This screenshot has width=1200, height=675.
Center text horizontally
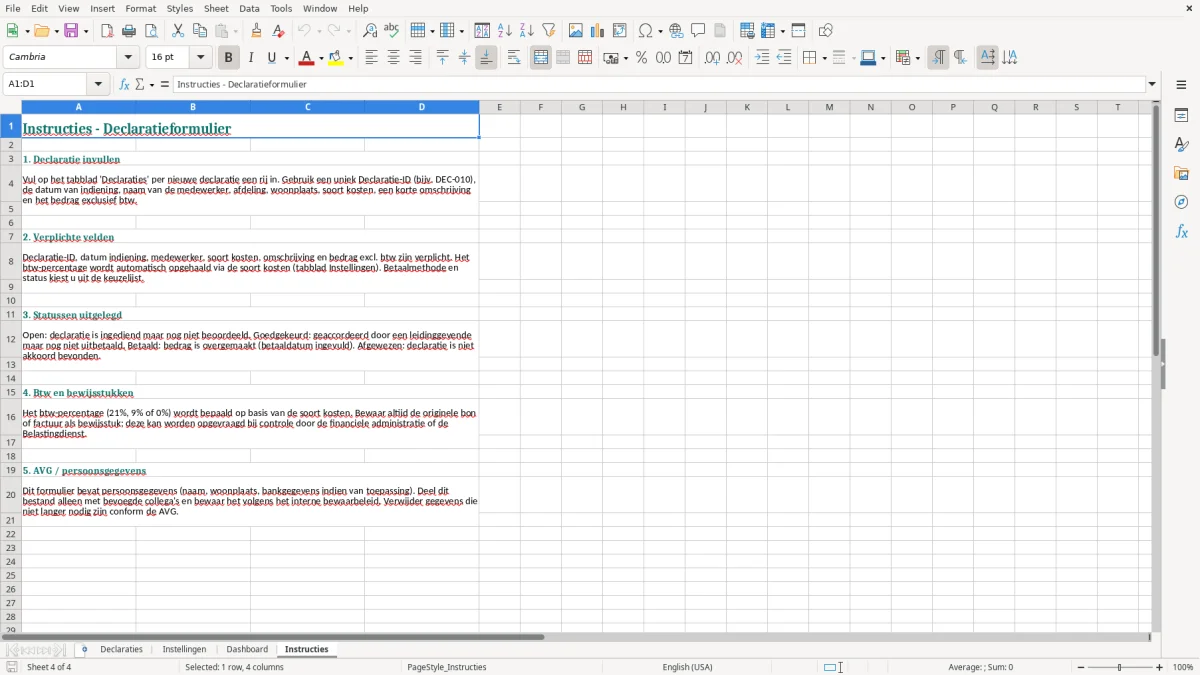tap(393, 58)
